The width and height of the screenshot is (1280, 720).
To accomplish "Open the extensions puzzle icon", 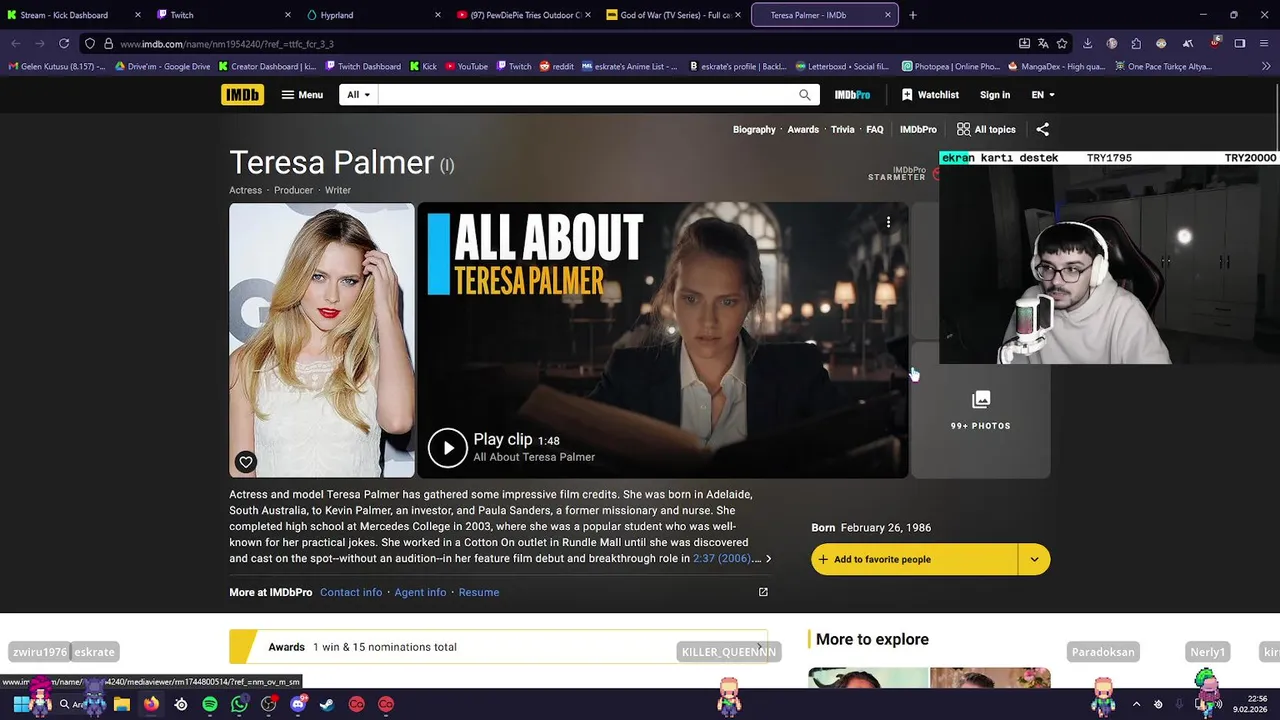I will click(1136, 44).
